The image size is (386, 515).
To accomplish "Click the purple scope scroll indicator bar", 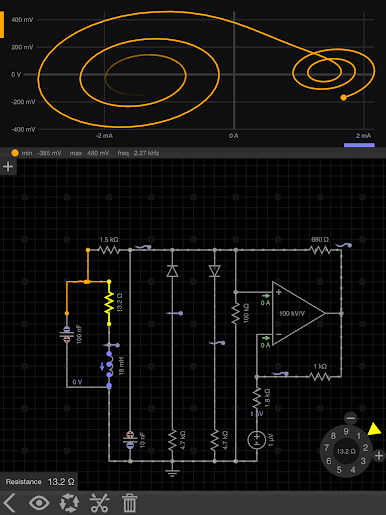I will pyautogui.click(x=359, y=145).
